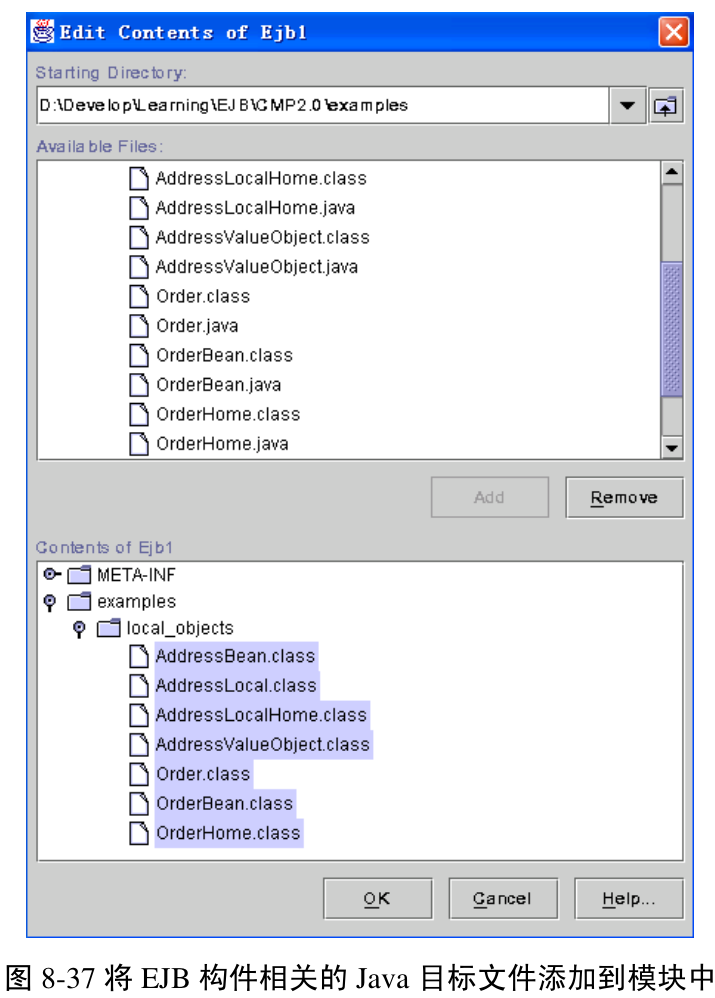Image resolution: width=715 pixels, height=998 pixels.
Task: Click file icon of Order.class in Contents of Ejb1
Action: click(x=139, y=774)
